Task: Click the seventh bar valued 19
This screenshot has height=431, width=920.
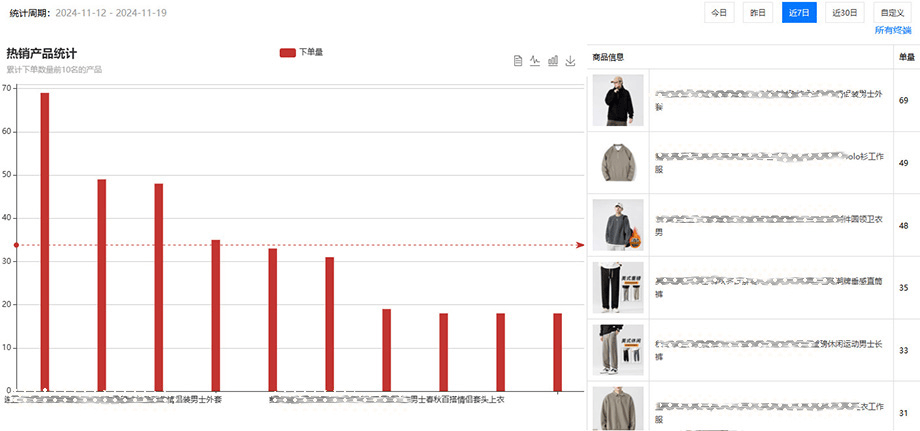Action: [387, 350]
